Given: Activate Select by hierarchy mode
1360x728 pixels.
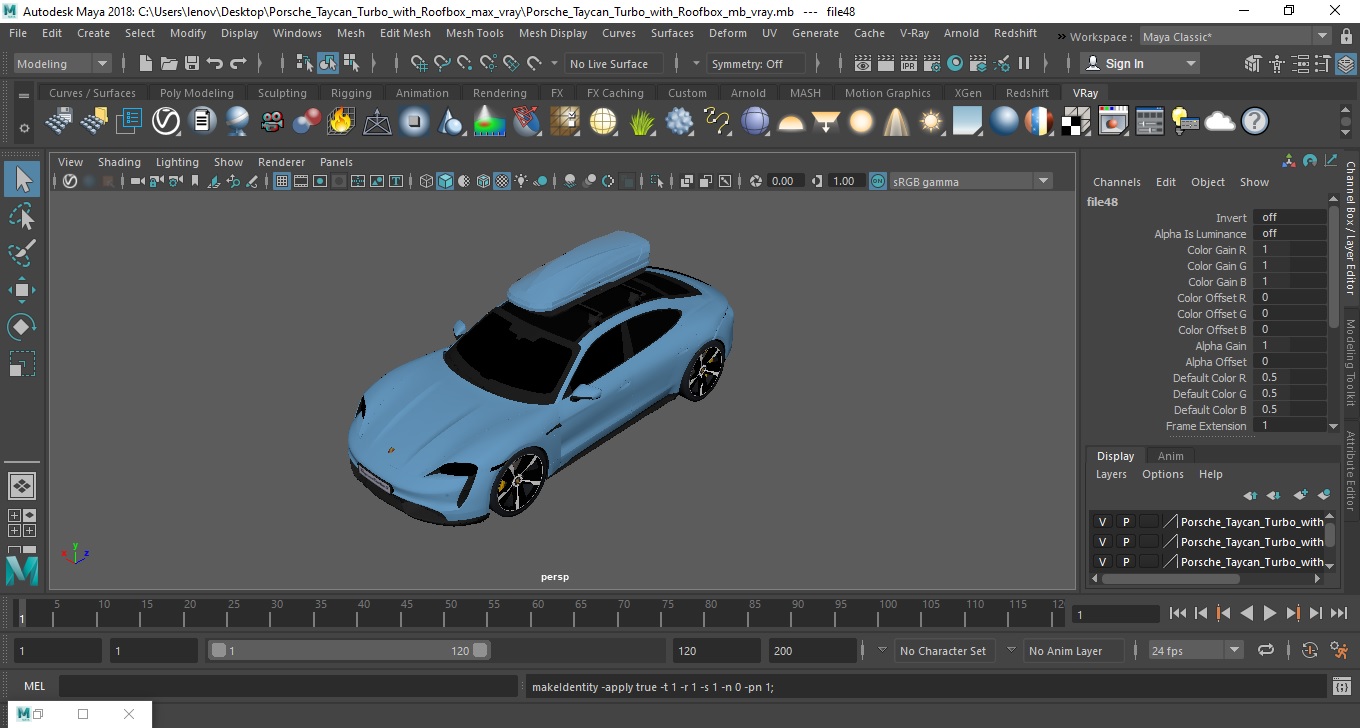Looking at the screenshot, I should (x=305, y=63).
